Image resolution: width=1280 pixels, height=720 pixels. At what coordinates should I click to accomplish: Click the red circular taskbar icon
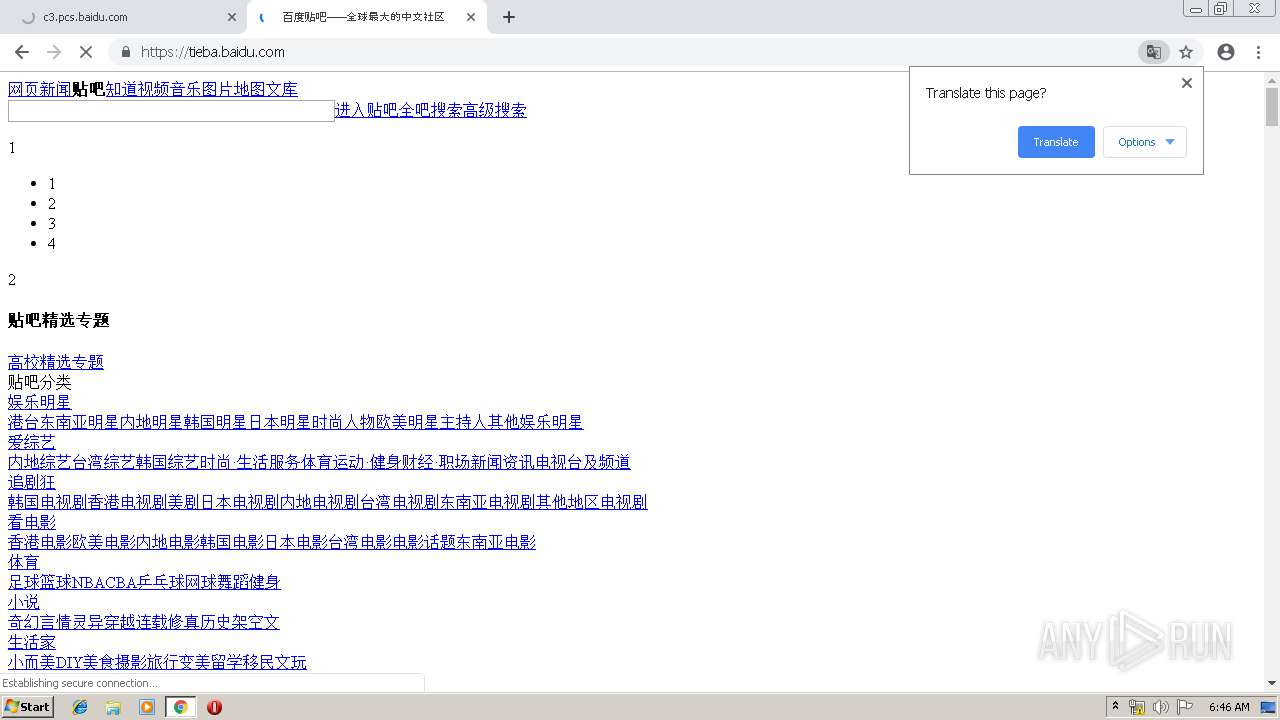coord(214,707)
